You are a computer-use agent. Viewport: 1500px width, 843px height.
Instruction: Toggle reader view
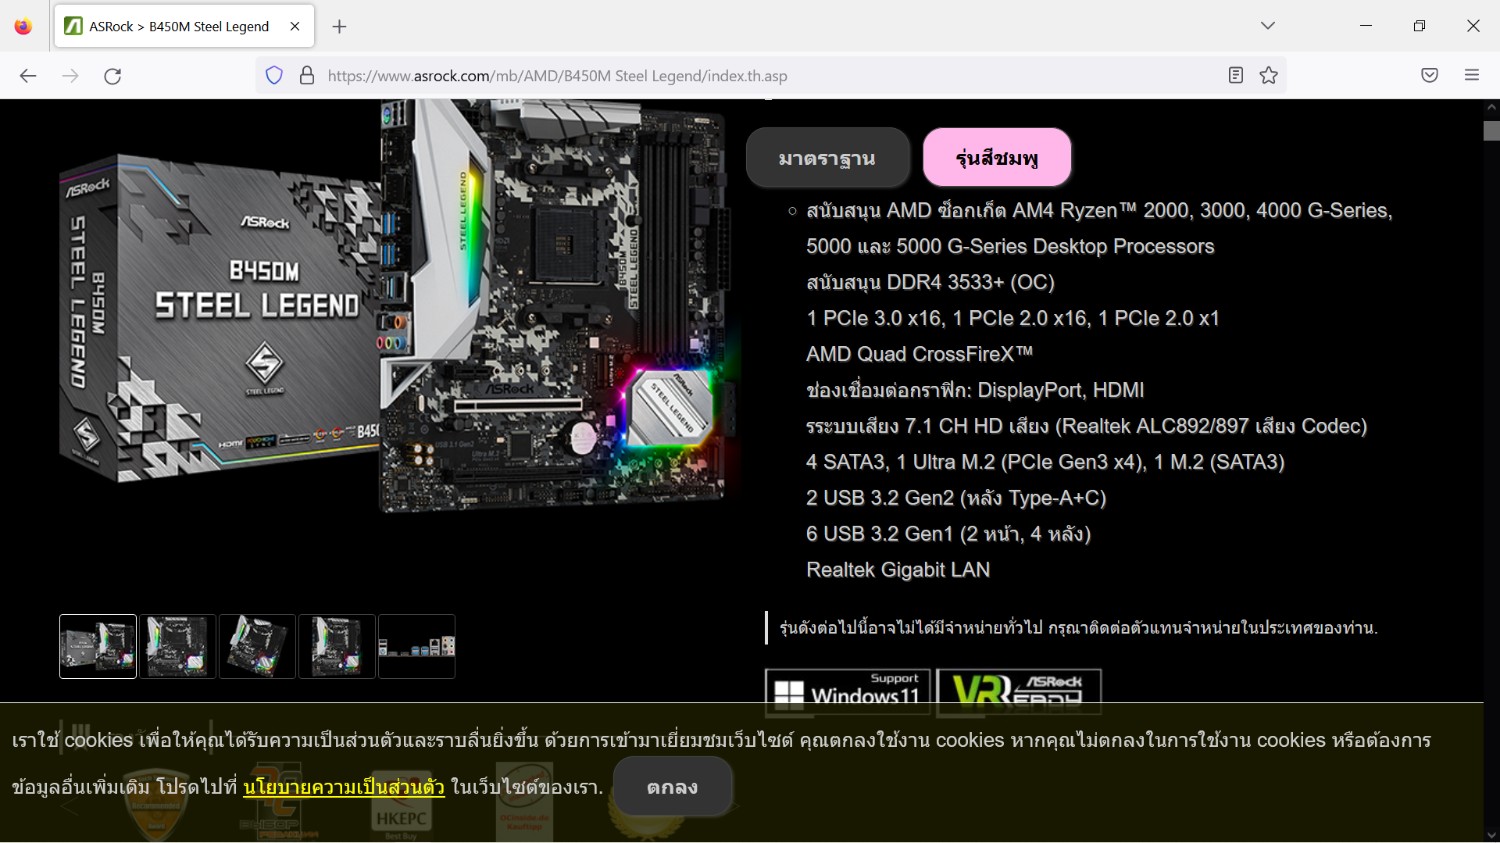click(1236, 75)
